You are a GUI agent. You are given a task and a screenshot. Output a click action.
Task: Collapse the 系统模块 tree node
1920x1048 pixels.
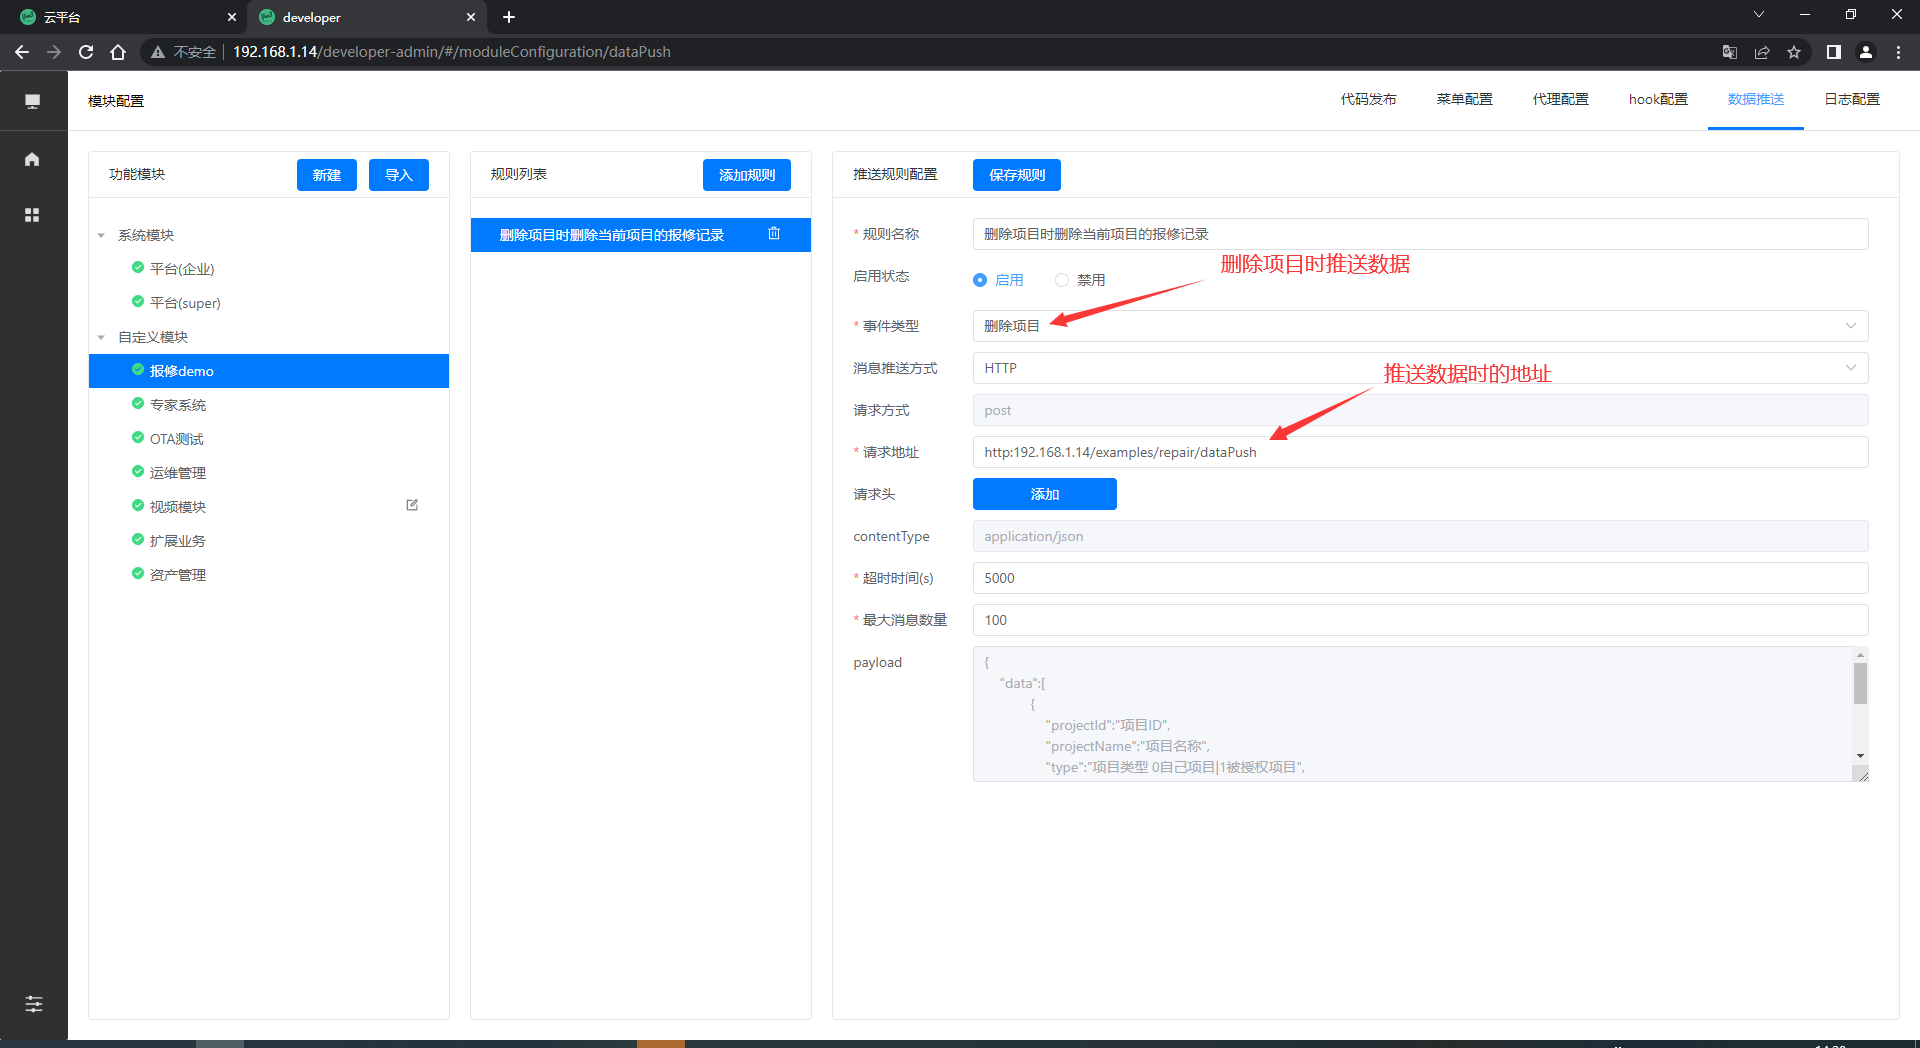101,236
